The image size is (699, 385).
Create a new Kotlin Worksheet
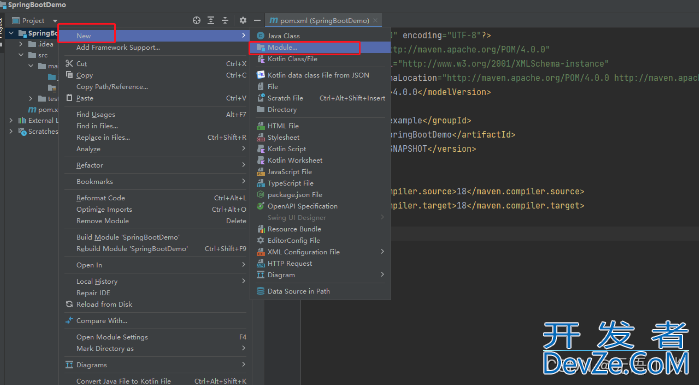321,160
